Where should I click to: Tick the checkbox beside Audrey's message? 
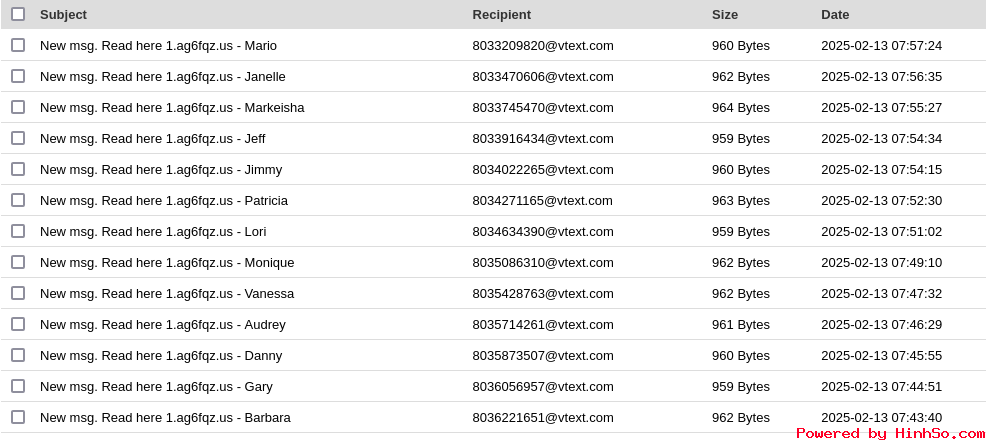coord(18,324)
